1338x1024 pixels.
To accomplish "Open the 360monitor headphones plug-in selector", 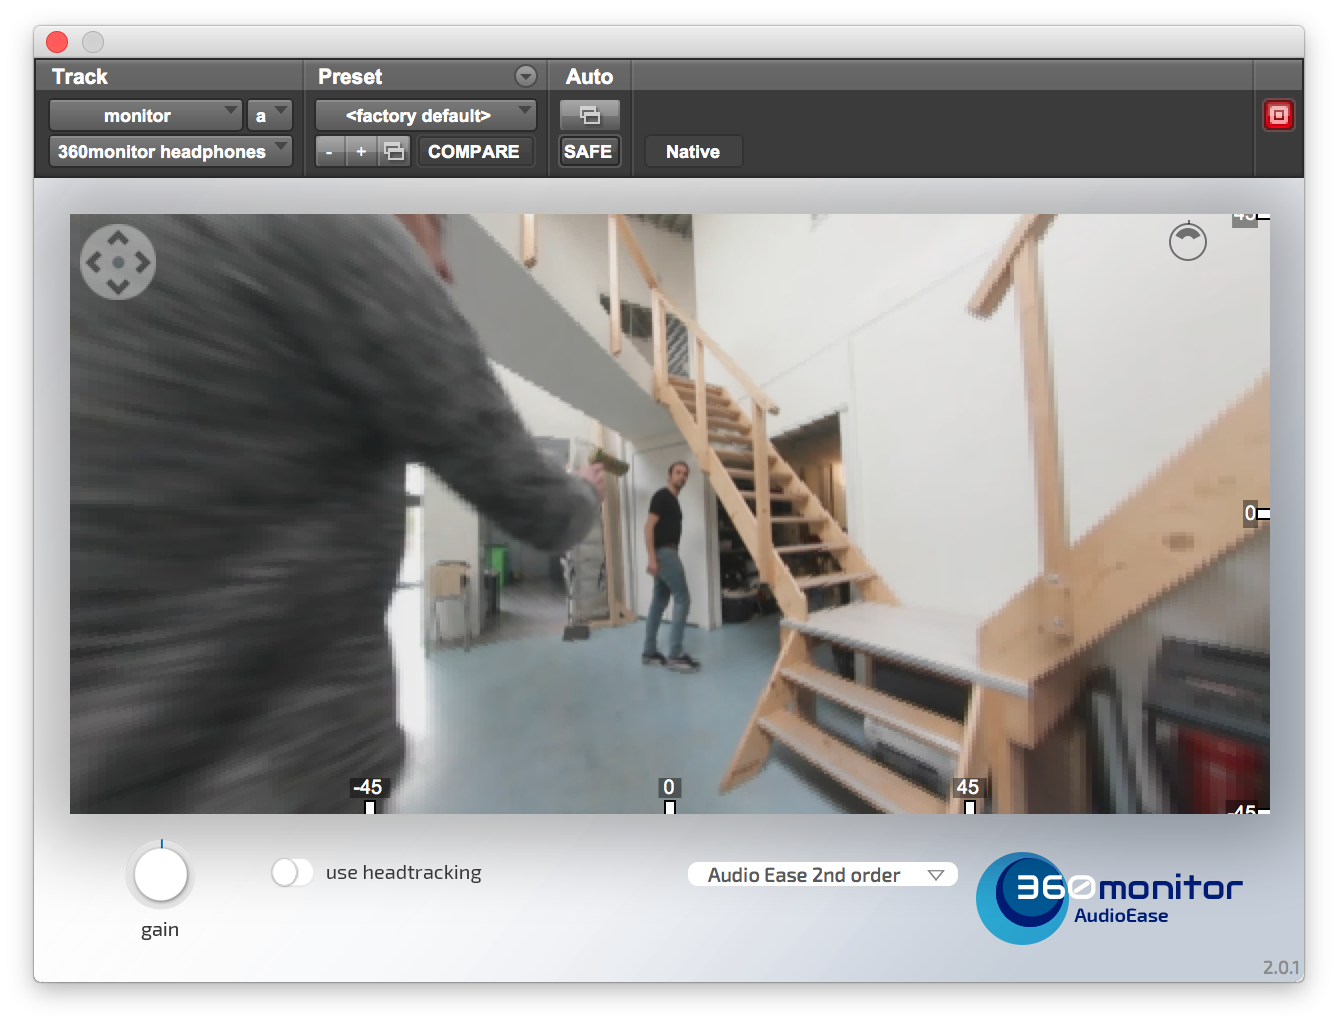I will 170,152.
